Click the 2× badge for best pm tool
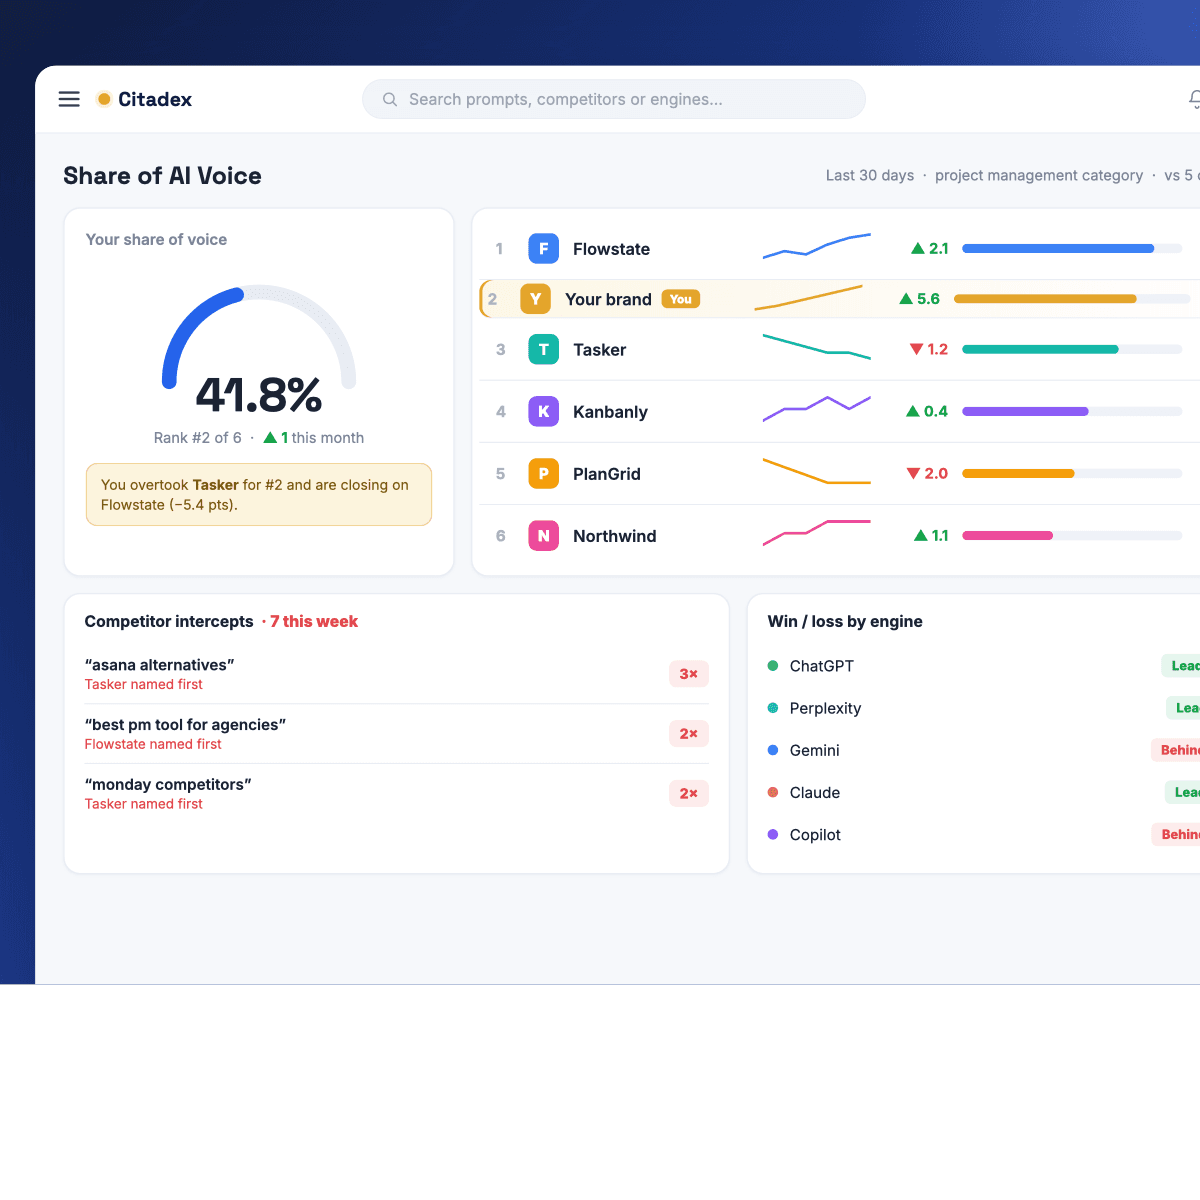Screen dimensions: 1200x1200 click(x=689, y=733)
